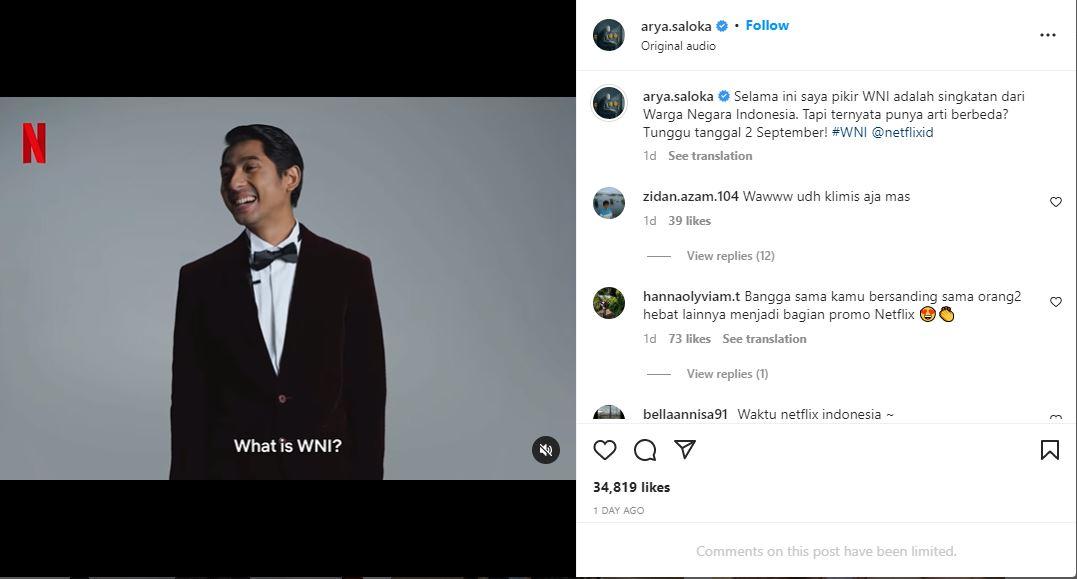Open hannaolyviam.t's profile avatar
Screen dimensions: 1077x579
pos(609,303)
